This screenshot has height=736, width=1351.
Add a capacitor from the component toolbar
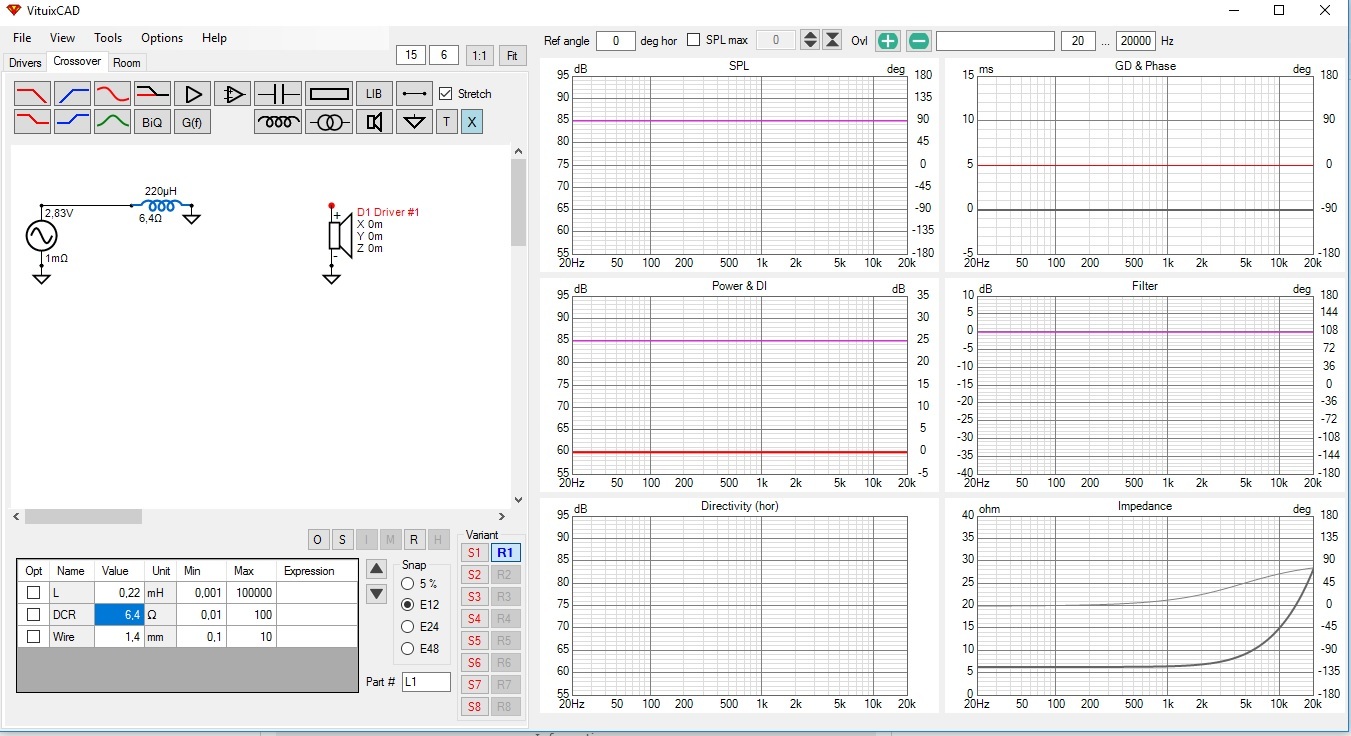(278, 94)
